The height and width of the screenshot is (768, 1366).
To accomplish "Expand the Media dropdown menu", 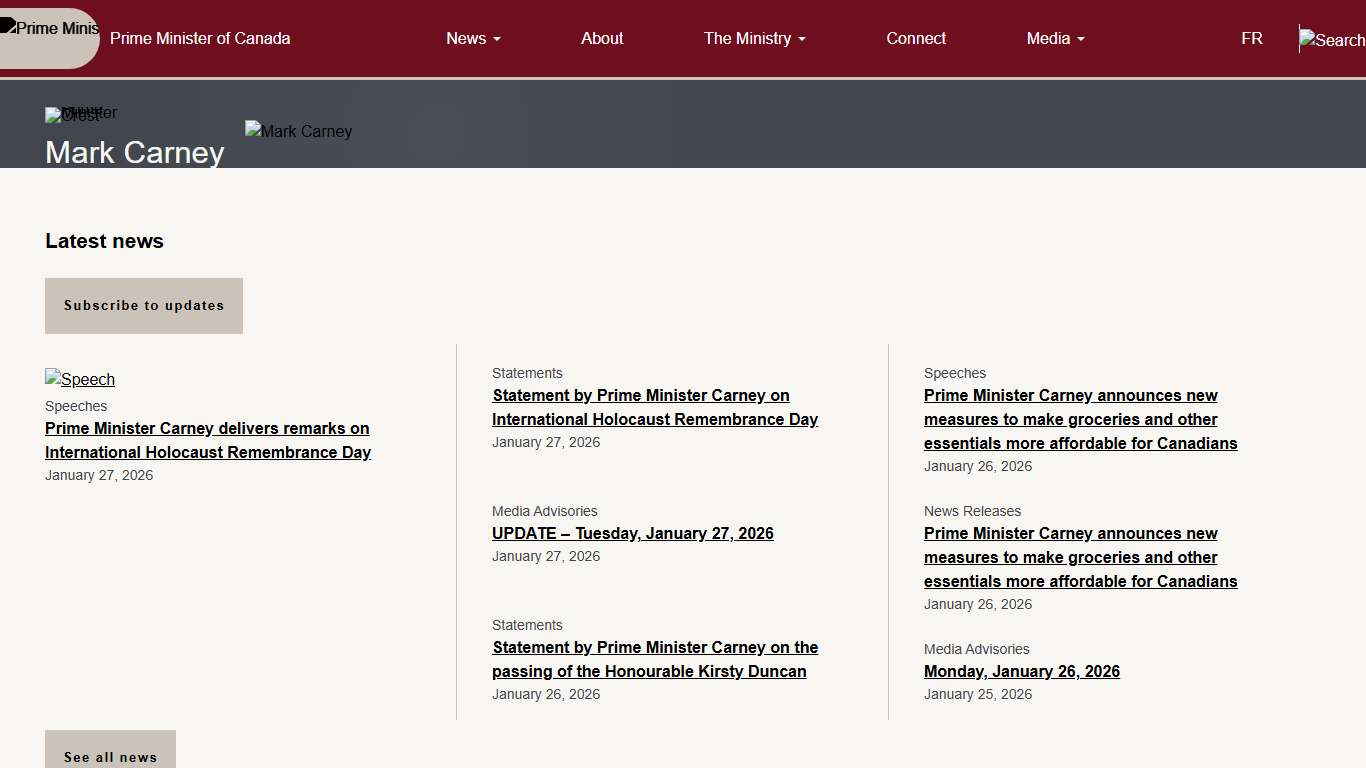I will point(1055,38).
